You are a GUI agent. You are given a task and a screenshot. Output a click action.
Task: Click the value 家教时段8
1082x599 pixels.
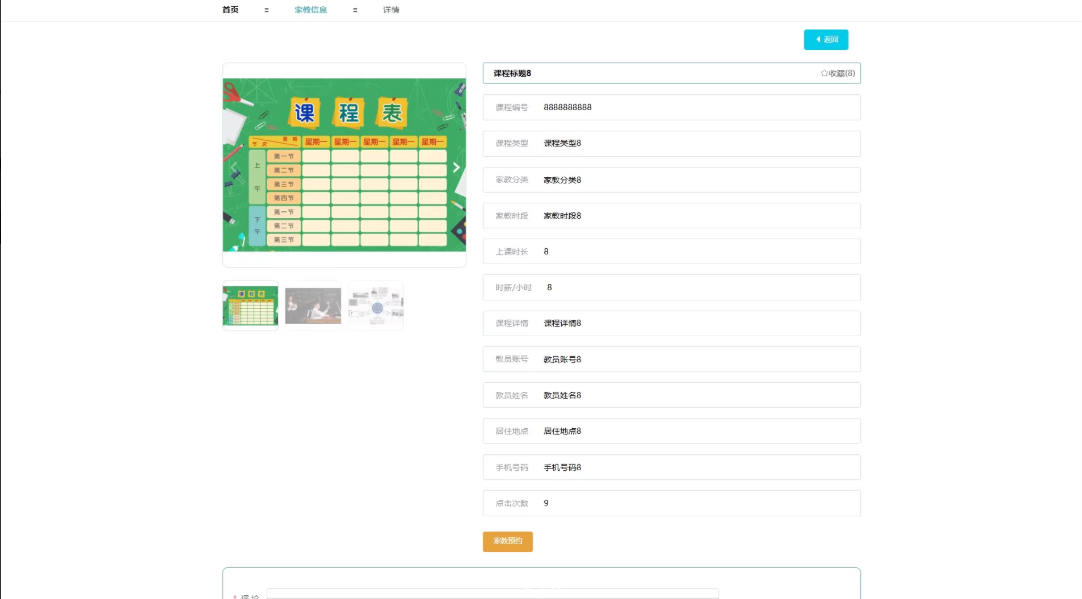[x=562, y=216]
